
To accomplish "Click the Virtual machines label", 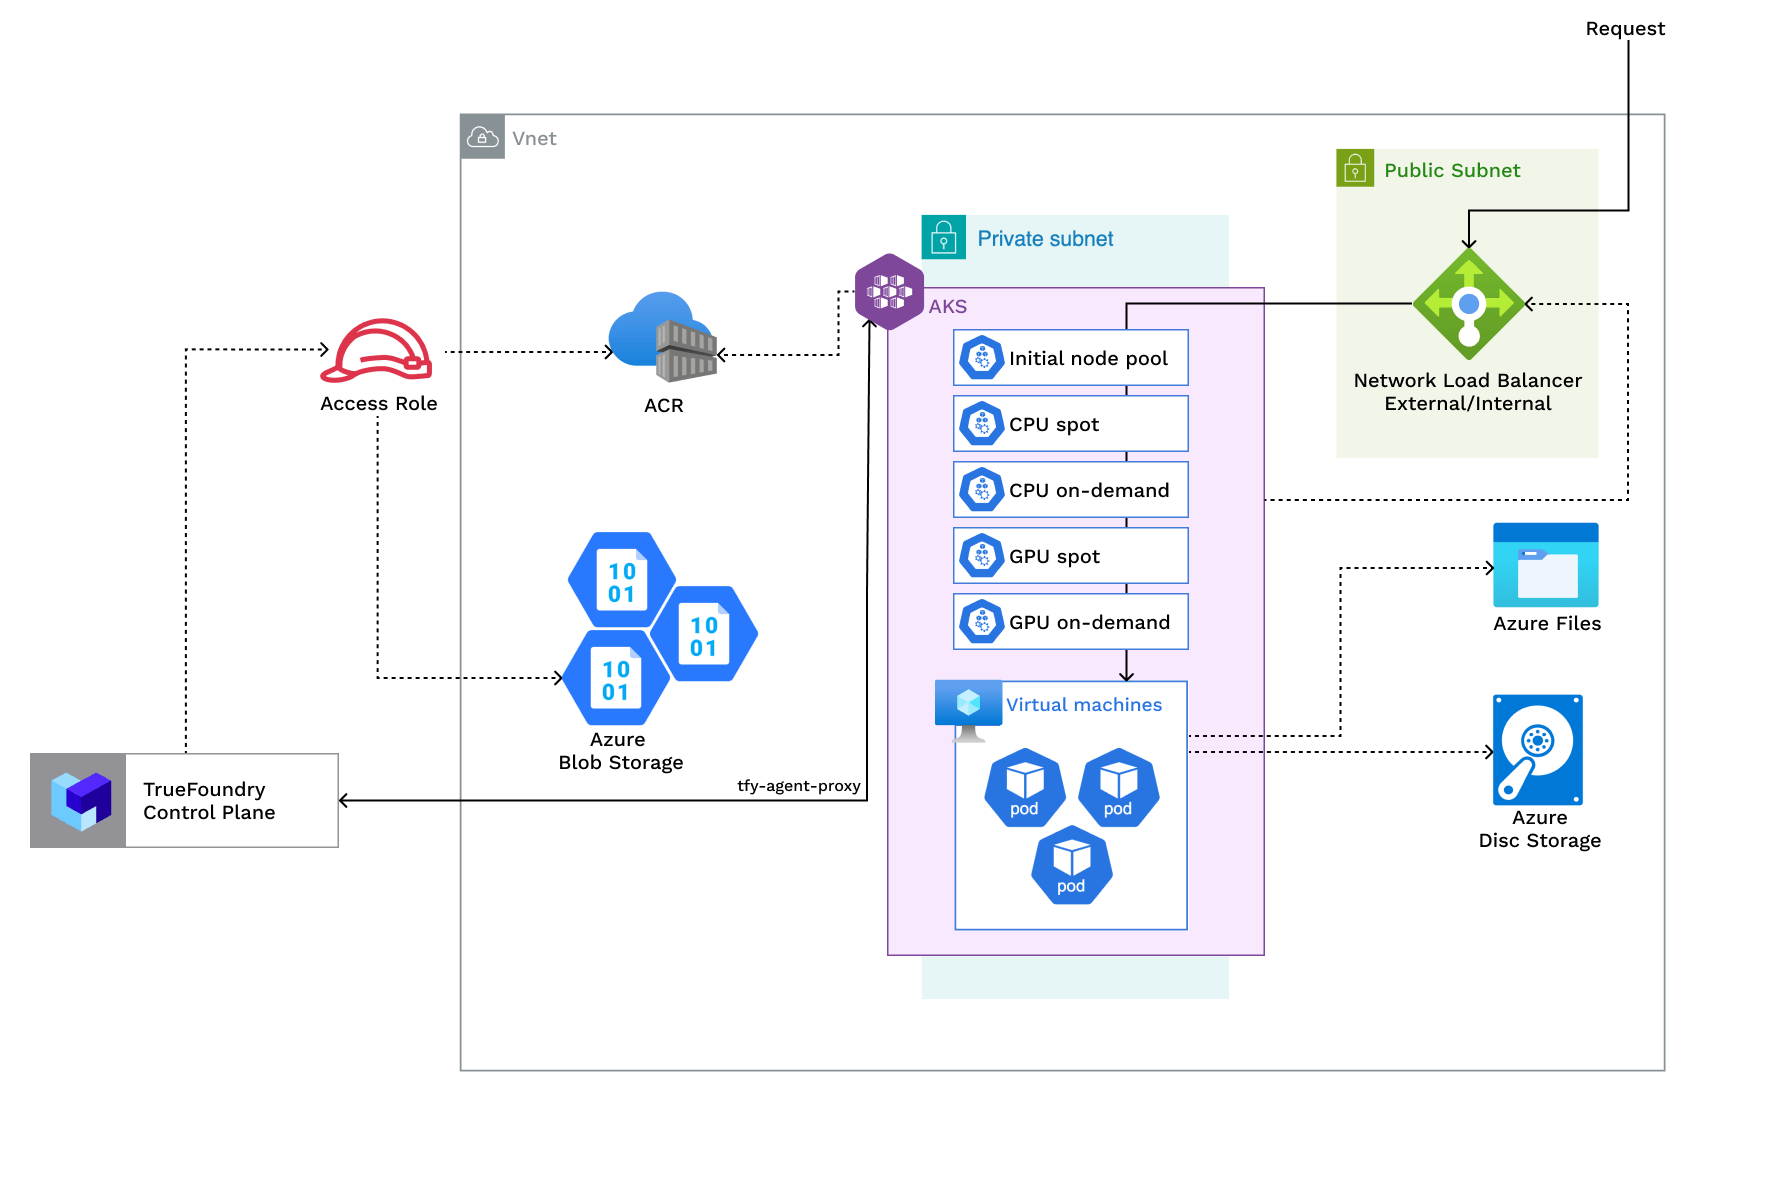I will coord(1084,705).
